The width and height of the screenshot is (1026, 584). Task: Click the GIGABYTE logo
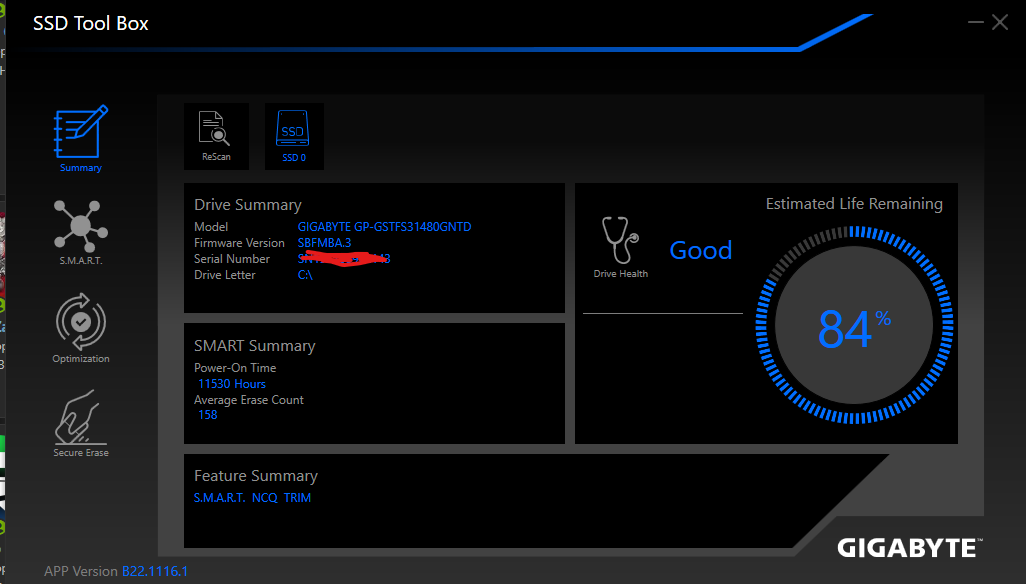pos(910,548)
